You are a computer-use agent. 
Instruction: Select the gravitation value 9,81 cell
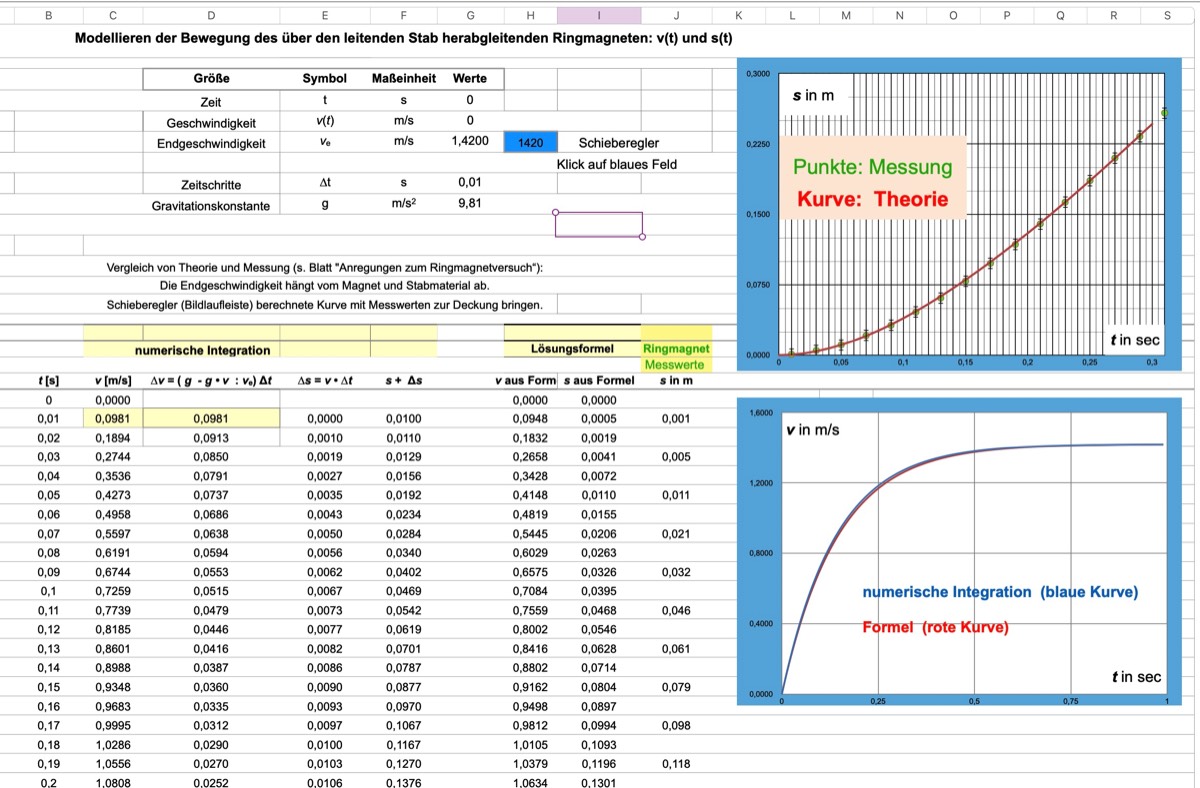pos(470,204)
